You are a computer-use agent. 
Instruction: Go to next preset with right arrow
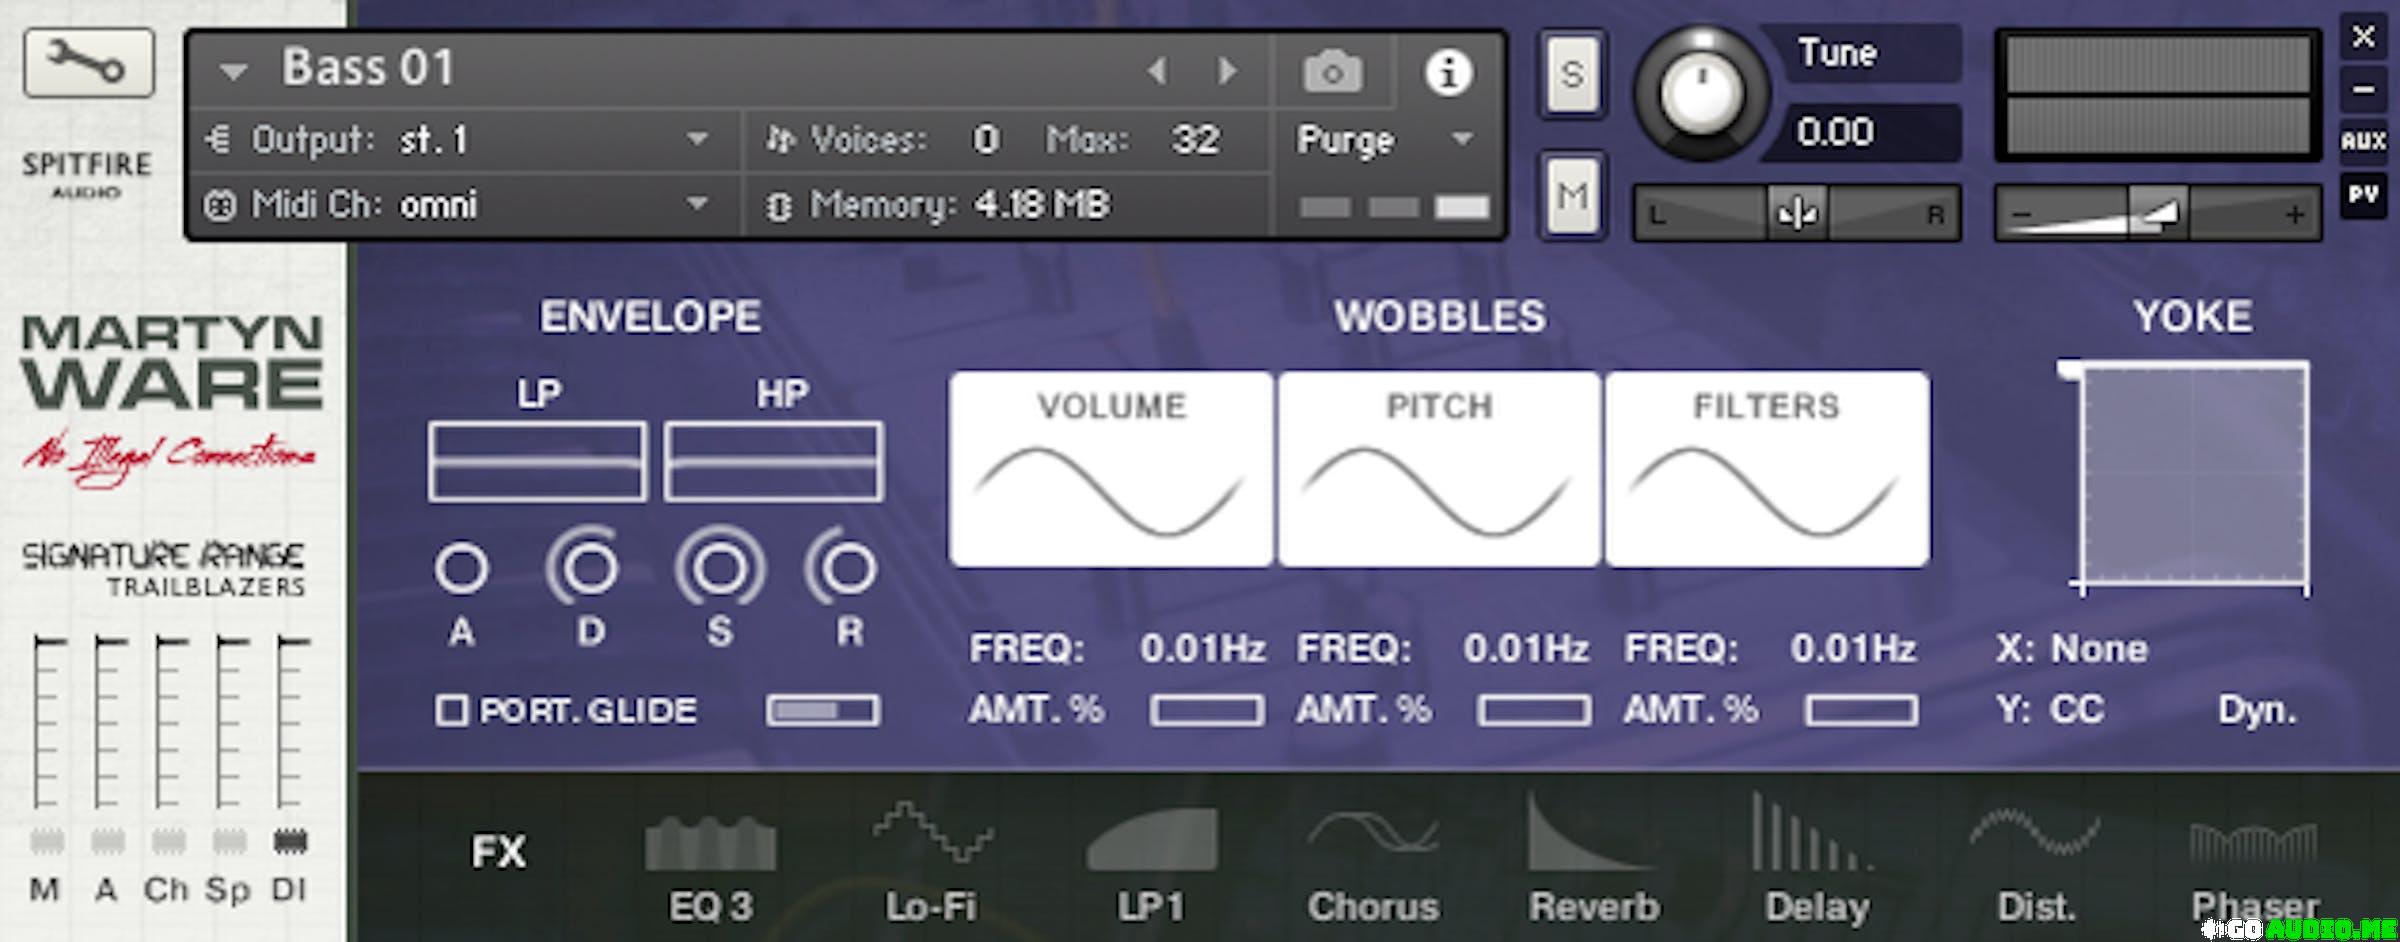tap(1227, 71)
